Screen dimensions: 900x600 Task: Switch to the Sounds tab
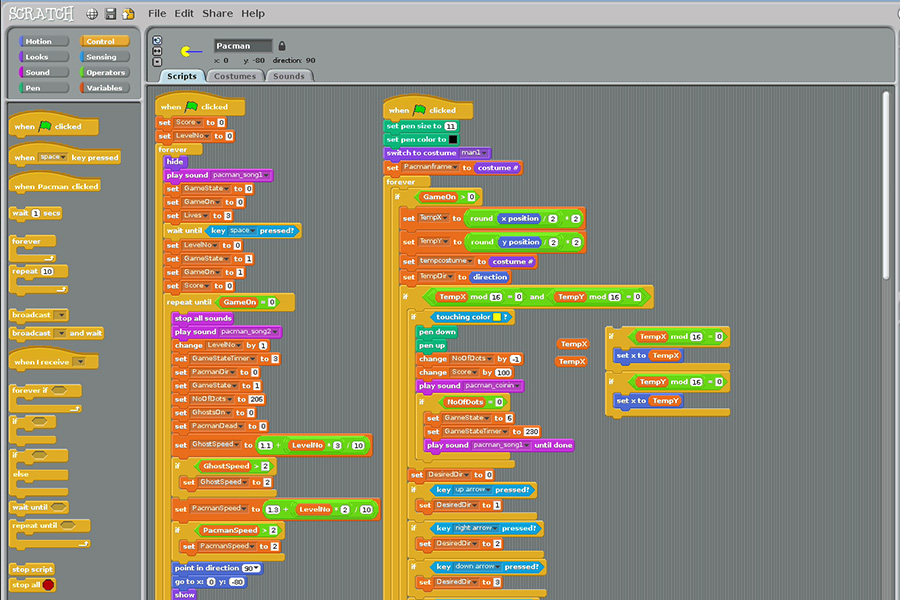click(x=289, y=76)
